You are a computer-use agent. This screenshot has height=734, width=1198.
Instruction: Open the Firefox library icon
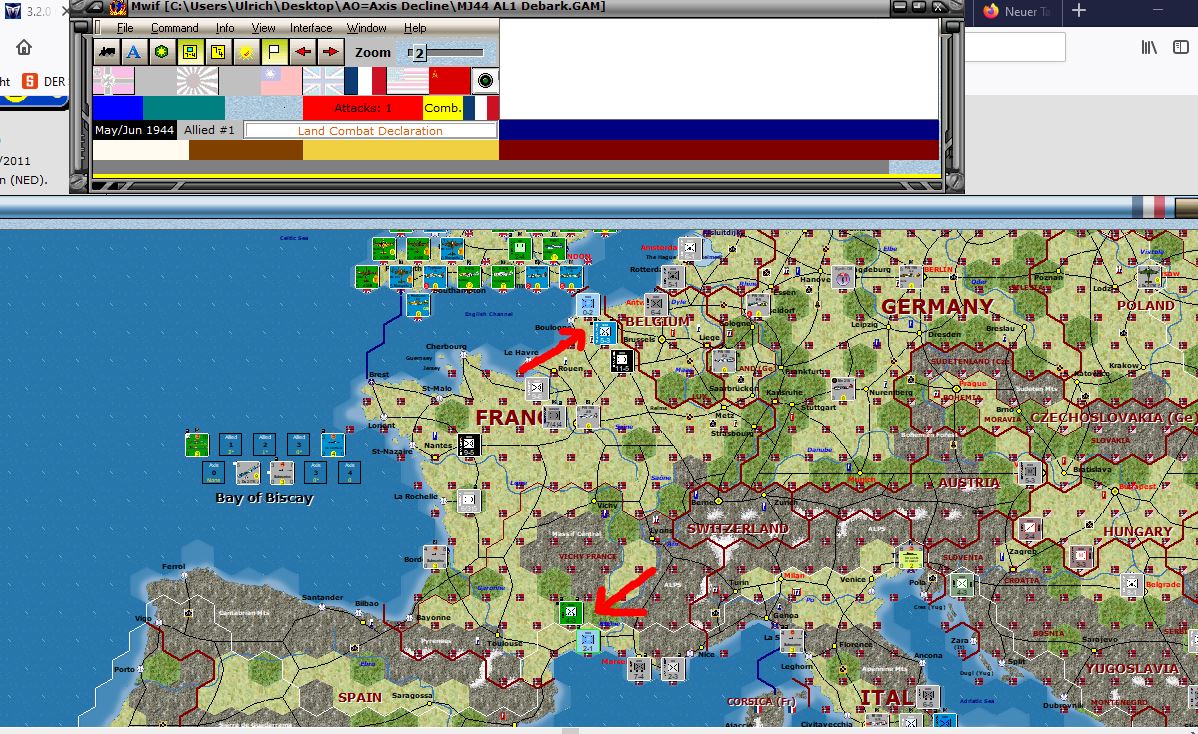[x=1149, y=47]
